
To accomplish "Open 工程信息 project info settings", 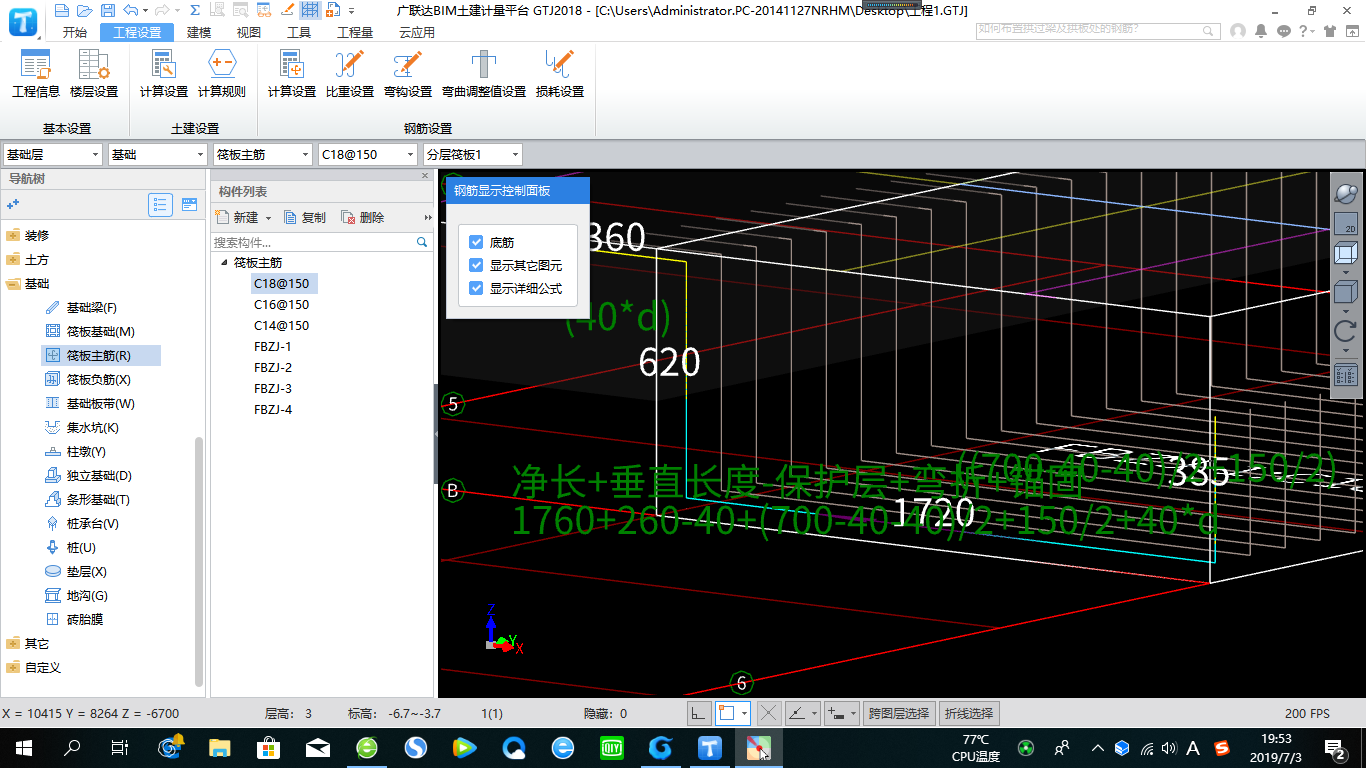I will [36, 74].
